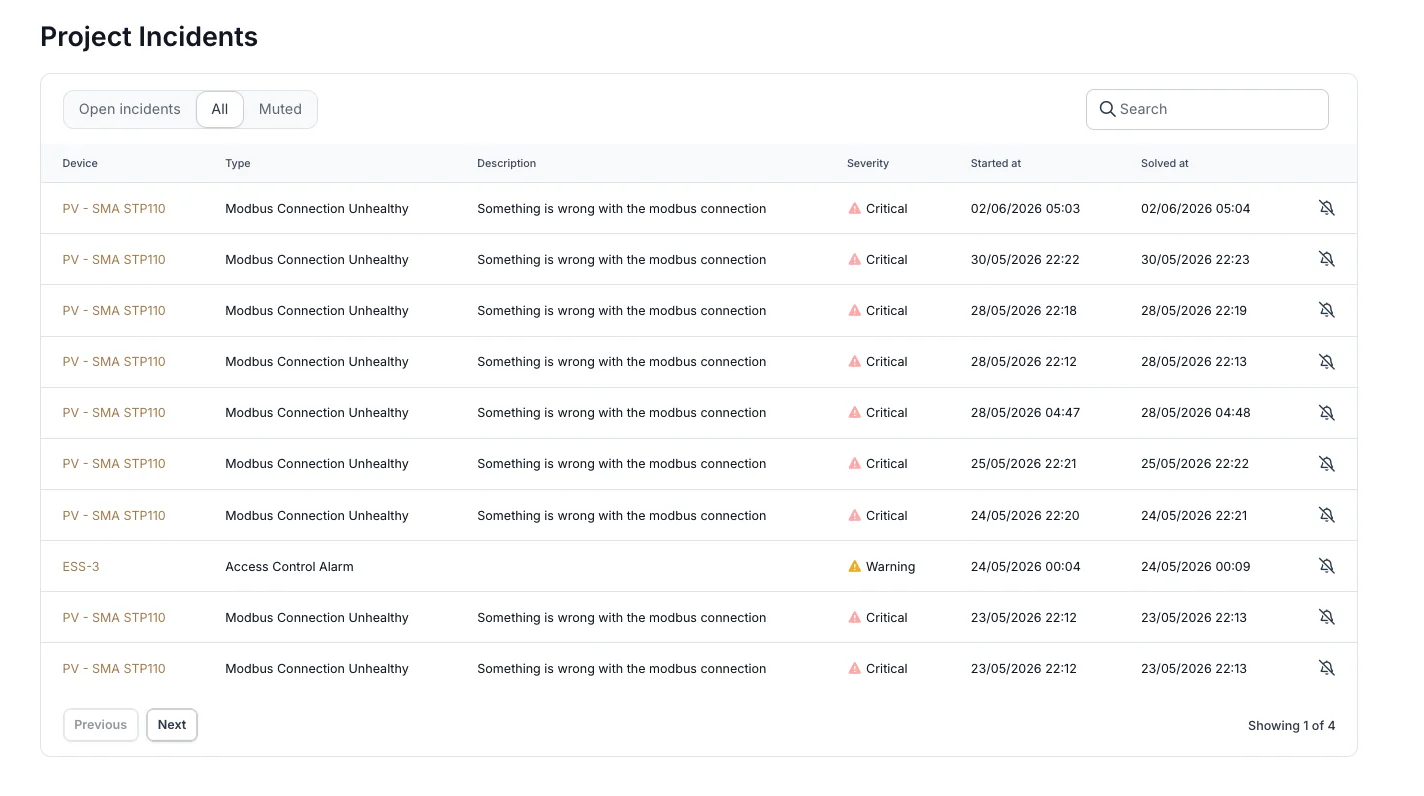Click the Previous page button
This screenshot has height=796, width=1424.
(x=101, y=725)
